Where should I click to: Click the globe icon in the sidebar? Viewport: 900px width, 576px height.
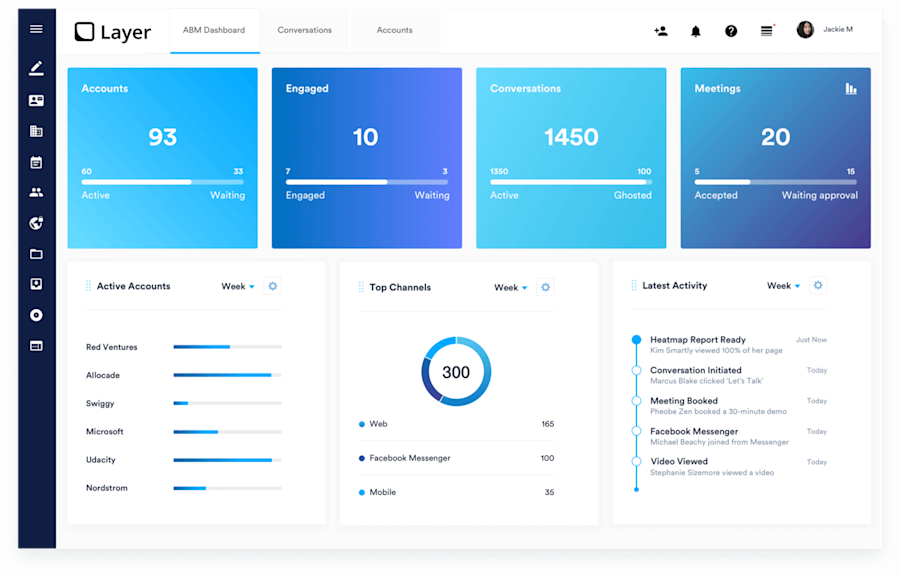[36, 222]
